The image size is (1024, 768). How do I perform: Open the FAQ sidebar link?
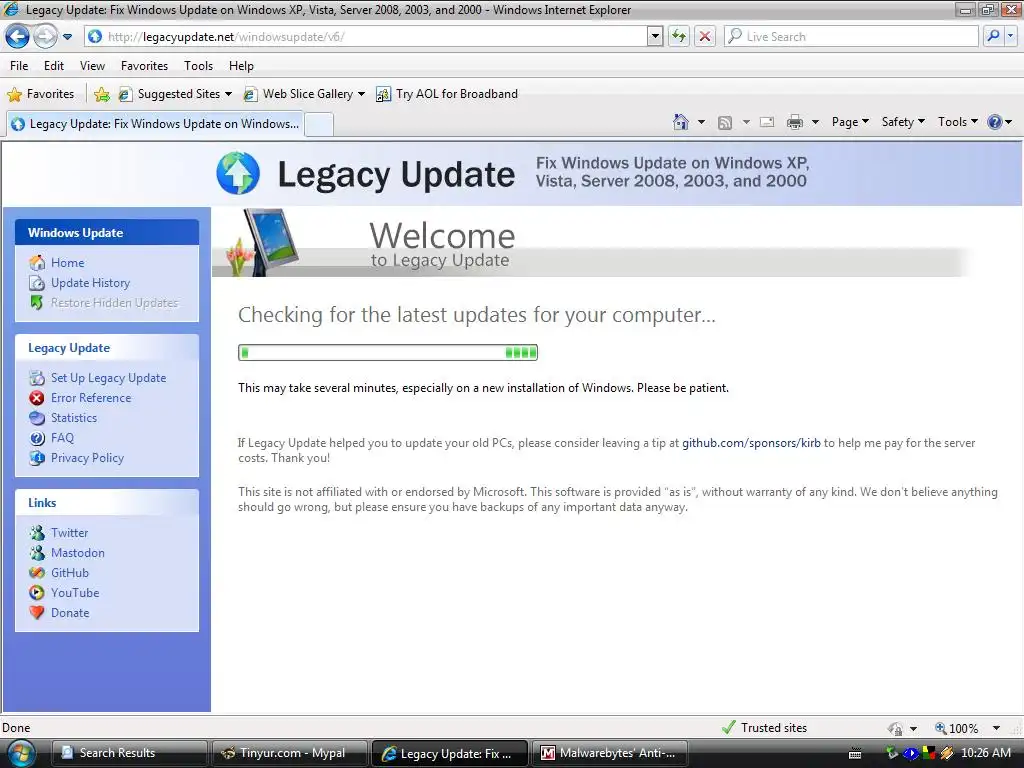[62, 438]
